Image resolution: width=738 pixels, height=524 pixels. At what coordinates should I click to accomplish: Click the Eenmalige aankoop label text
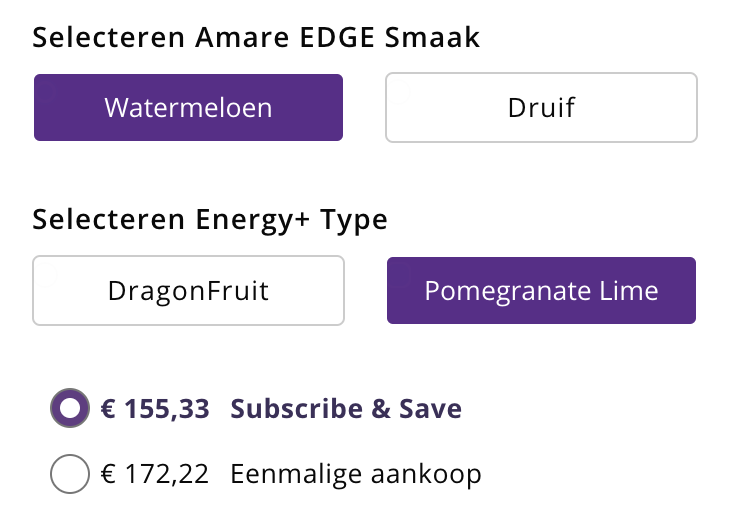click(x=356, y=474)
